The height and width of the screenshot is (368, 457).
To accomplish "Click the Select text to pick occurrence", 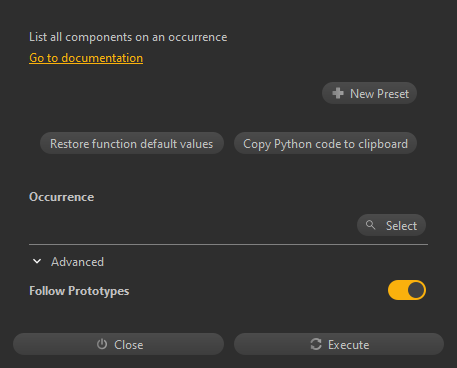I will click(401, 226).
